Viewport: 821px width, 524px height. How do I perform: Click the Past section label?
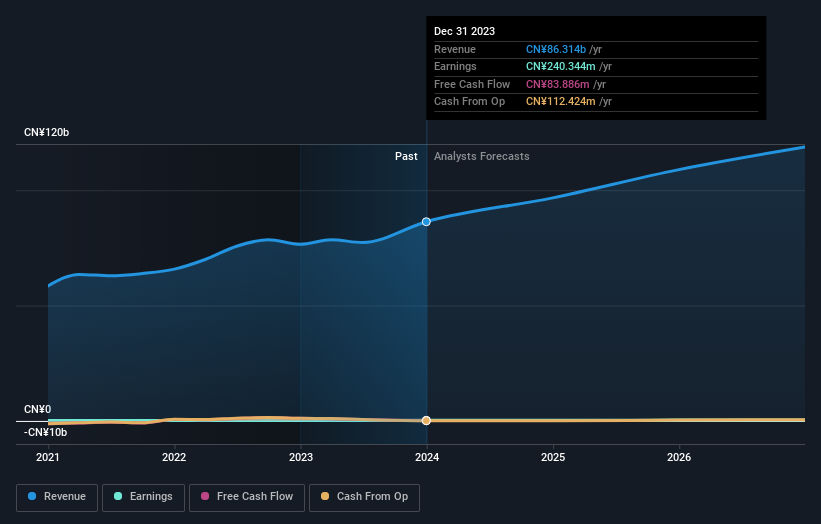pyautogui.click(x=406, y=157)
